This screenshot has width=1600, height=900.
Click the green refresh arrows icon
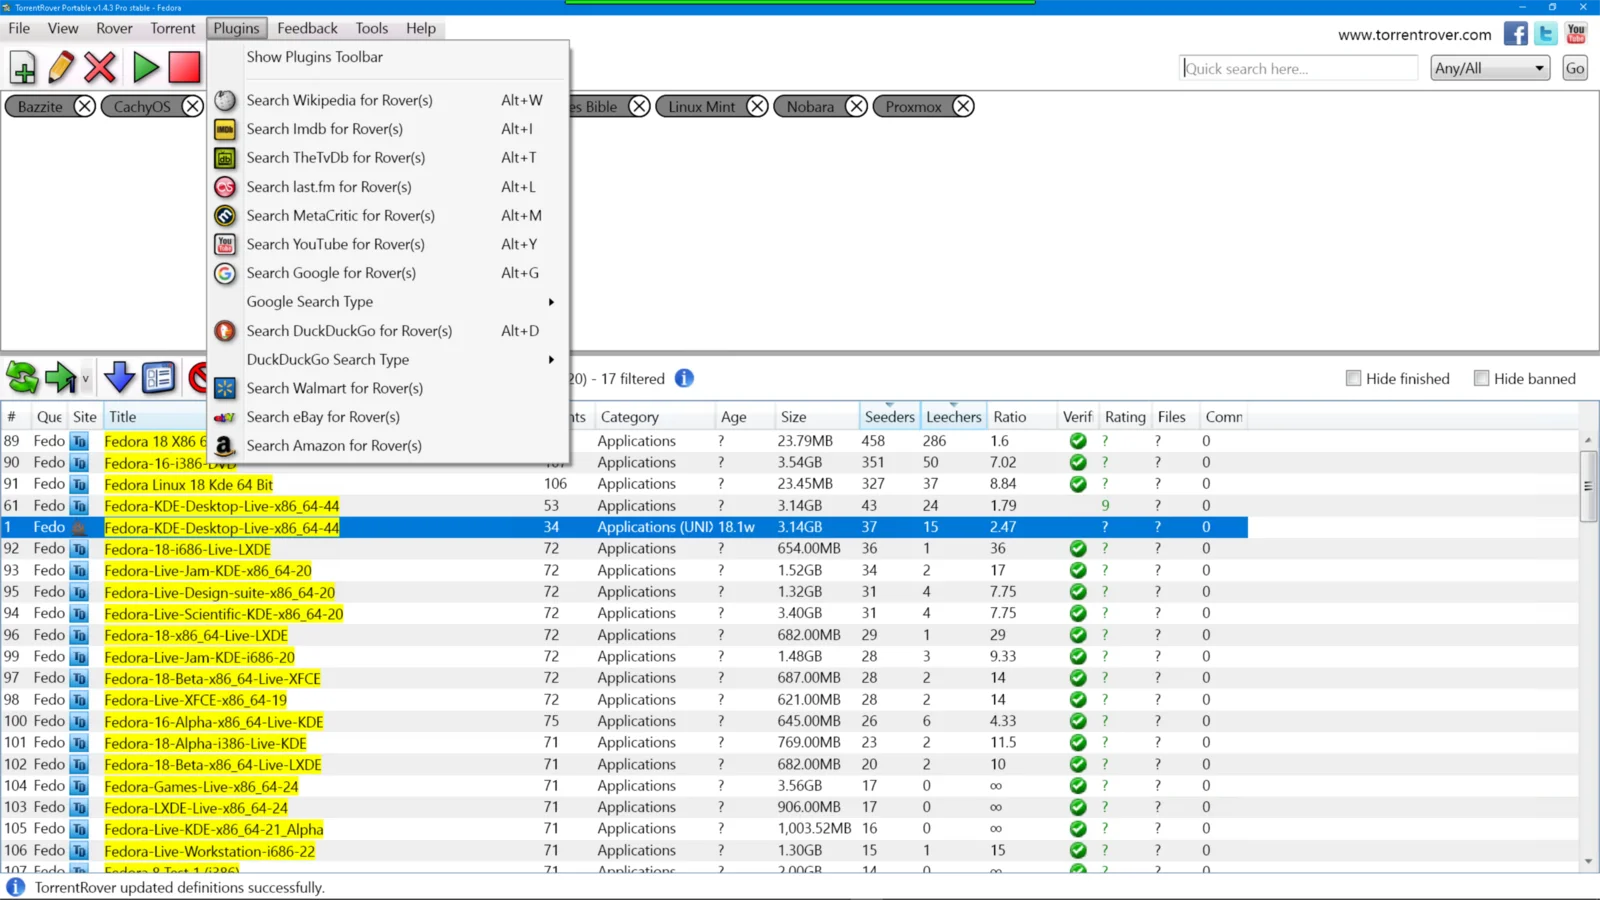point(22,378)
